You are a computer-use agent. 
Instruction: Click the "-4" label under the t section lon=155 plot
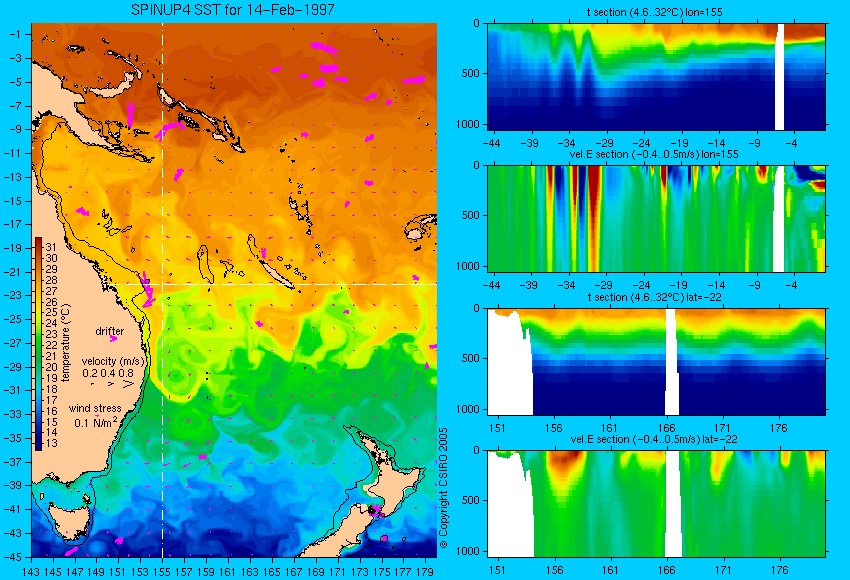791,144
